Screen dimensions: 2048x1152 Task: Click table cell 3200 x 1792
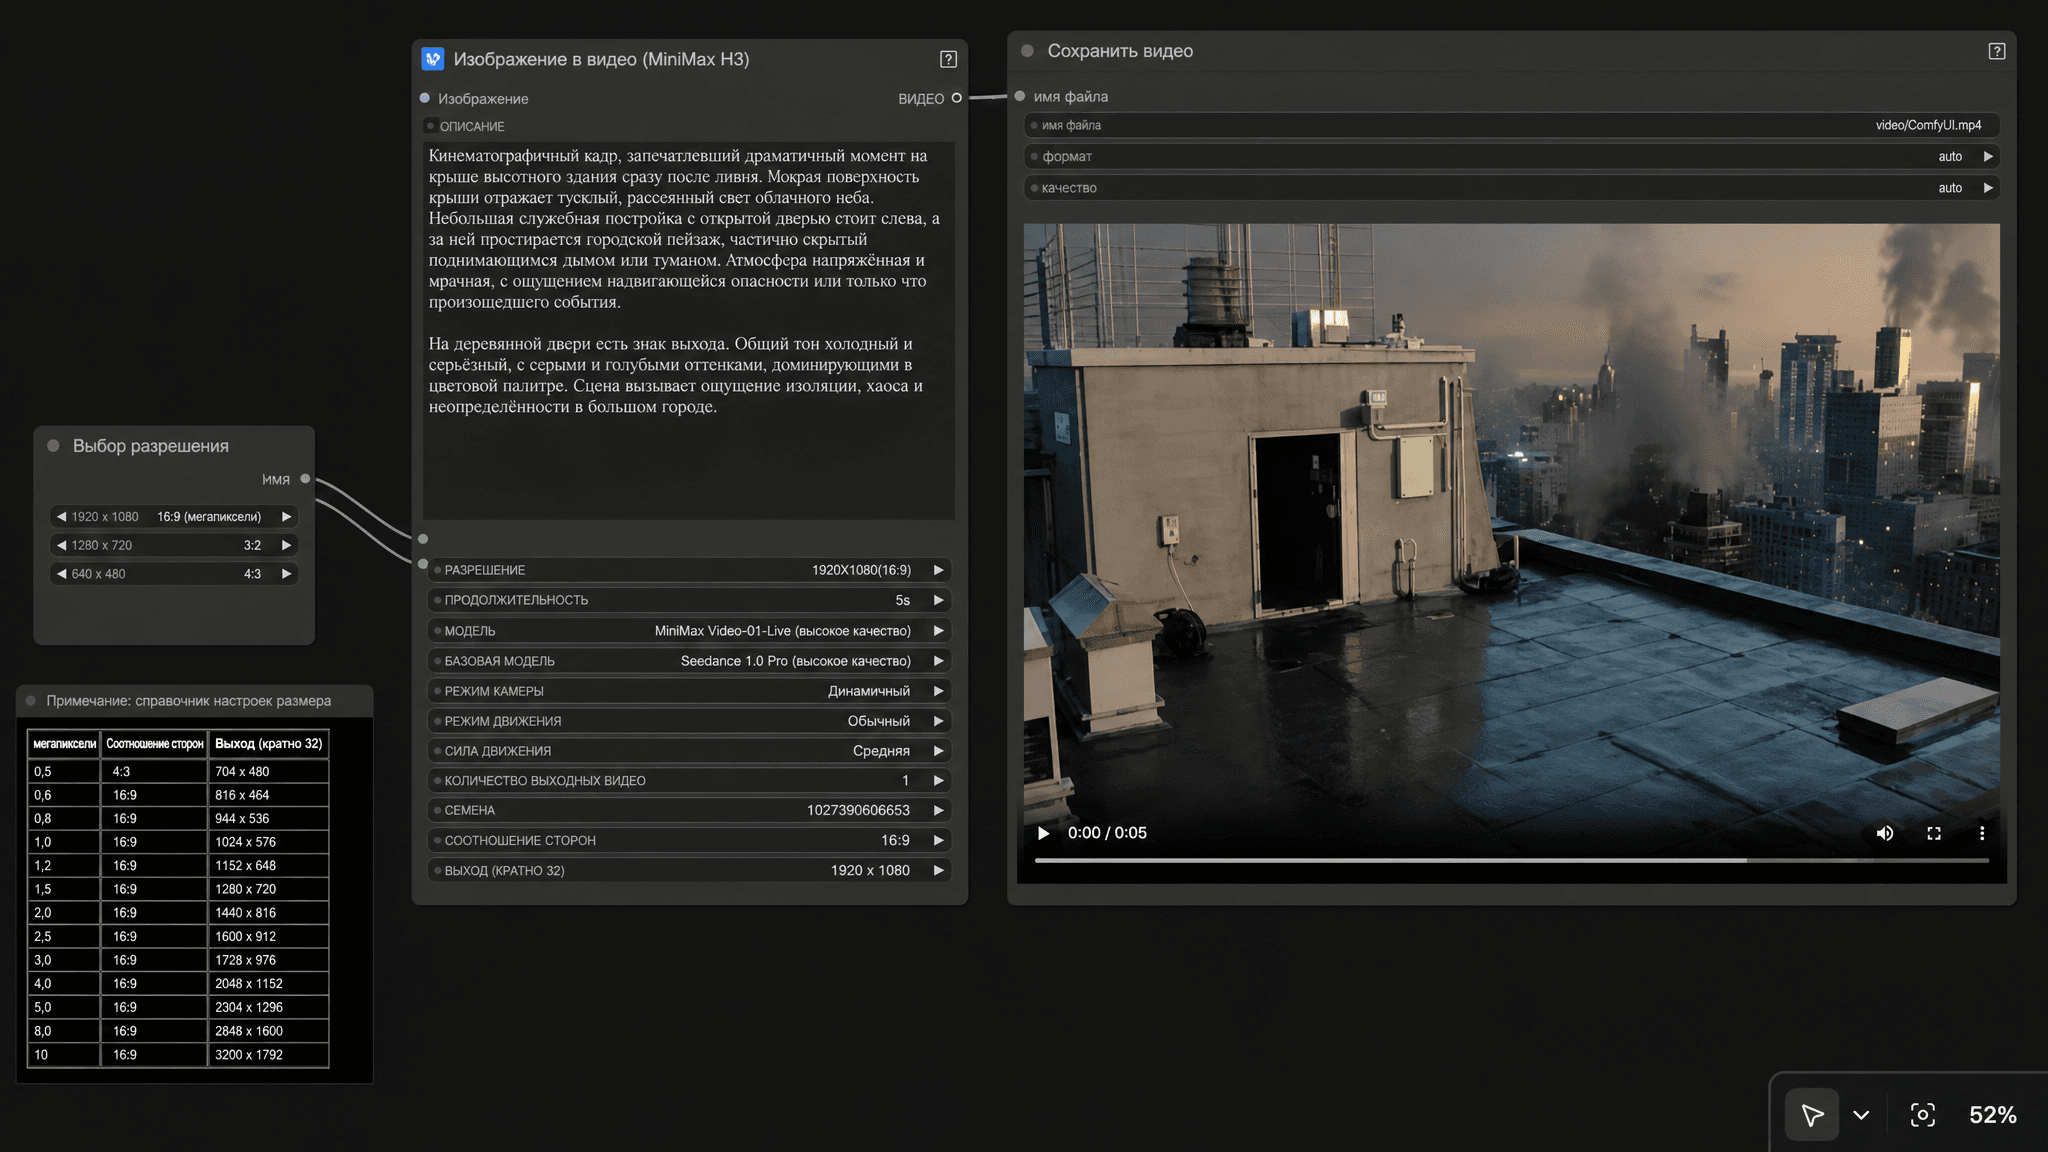268,1055
